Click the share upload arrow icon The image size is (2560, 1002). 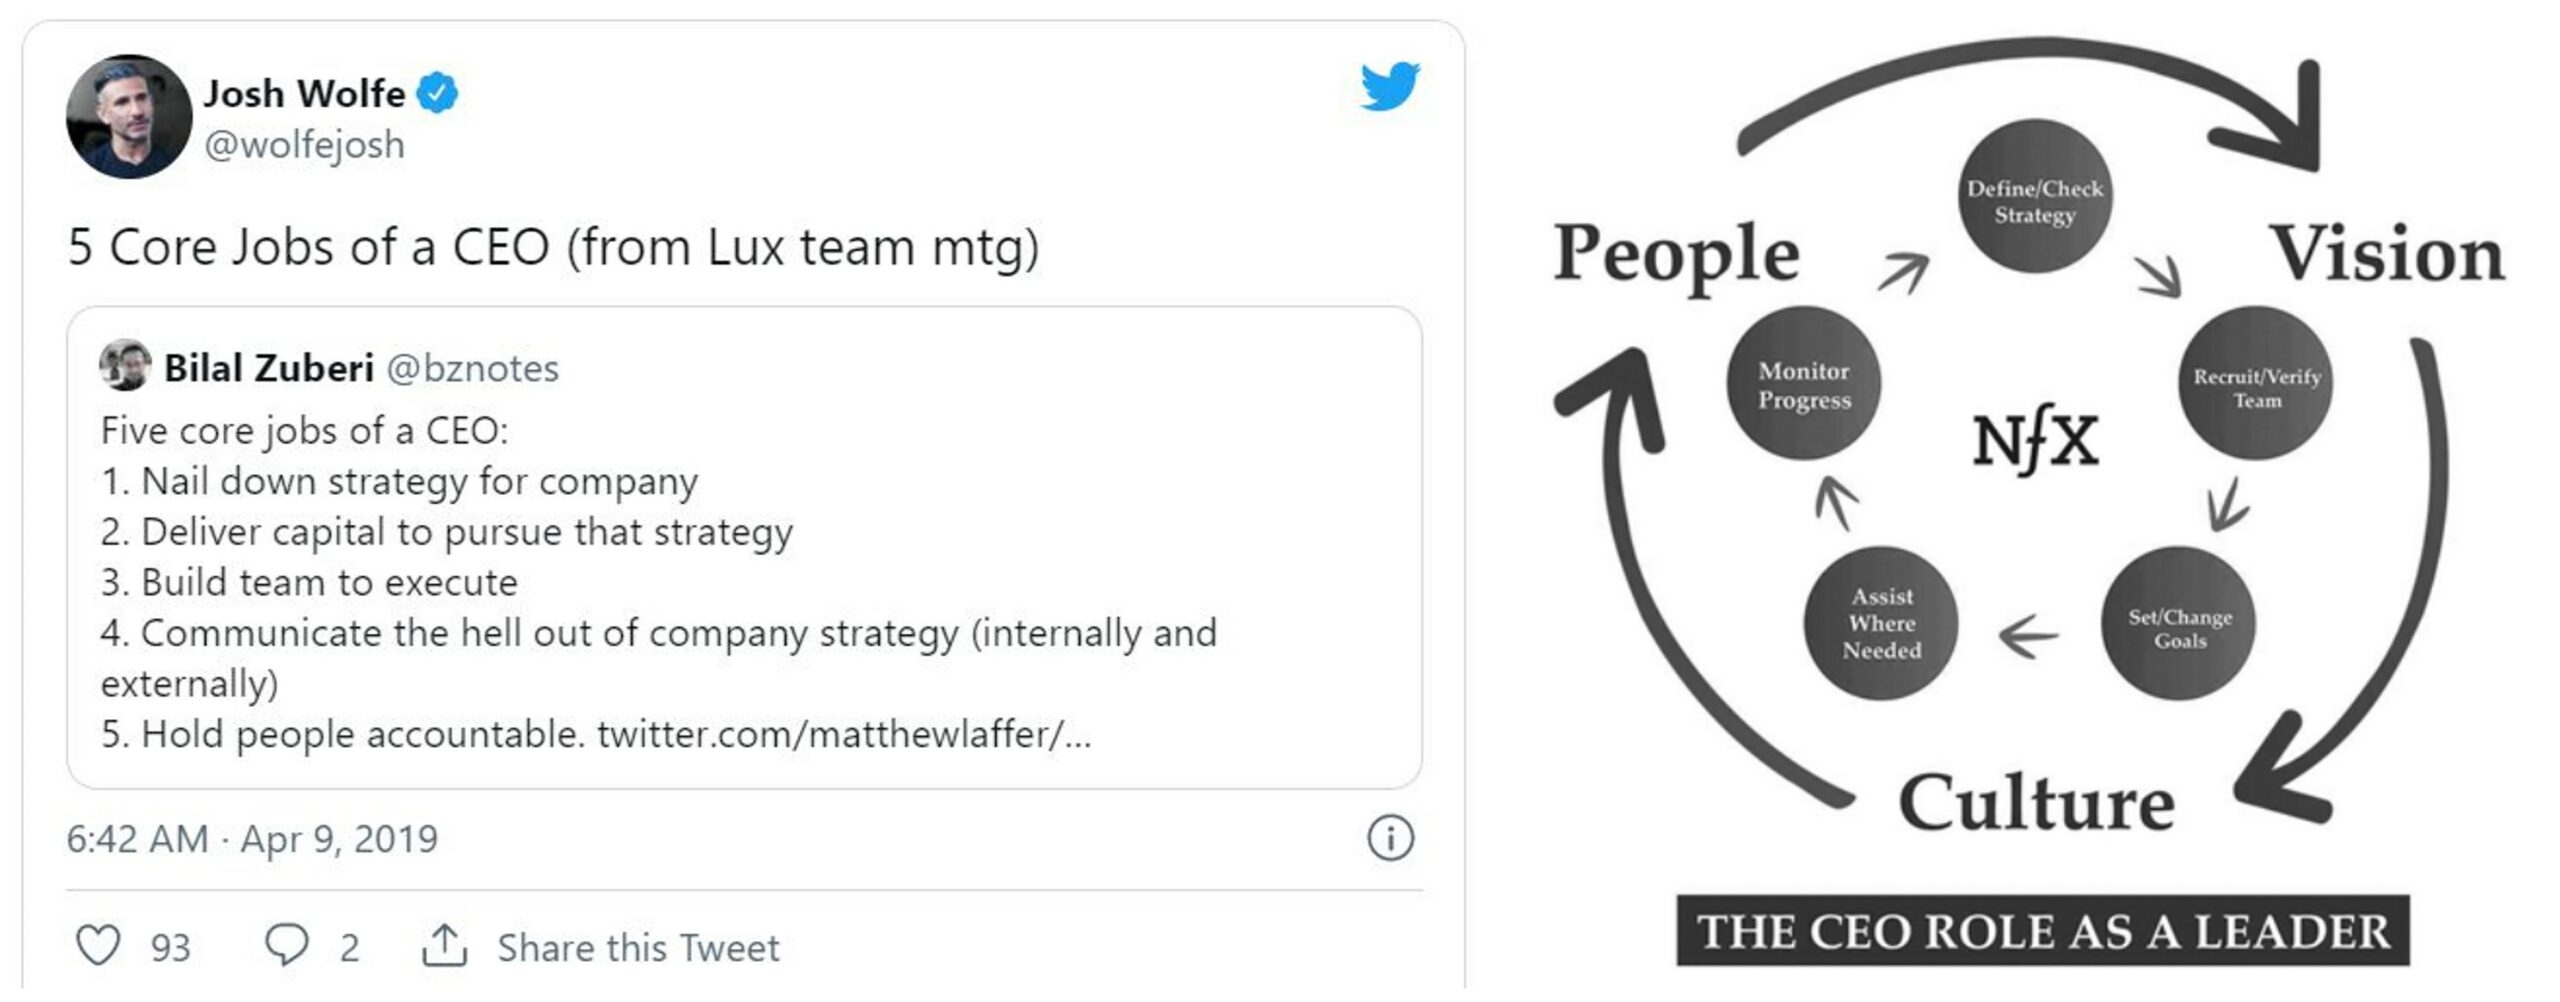coord(444,945)
